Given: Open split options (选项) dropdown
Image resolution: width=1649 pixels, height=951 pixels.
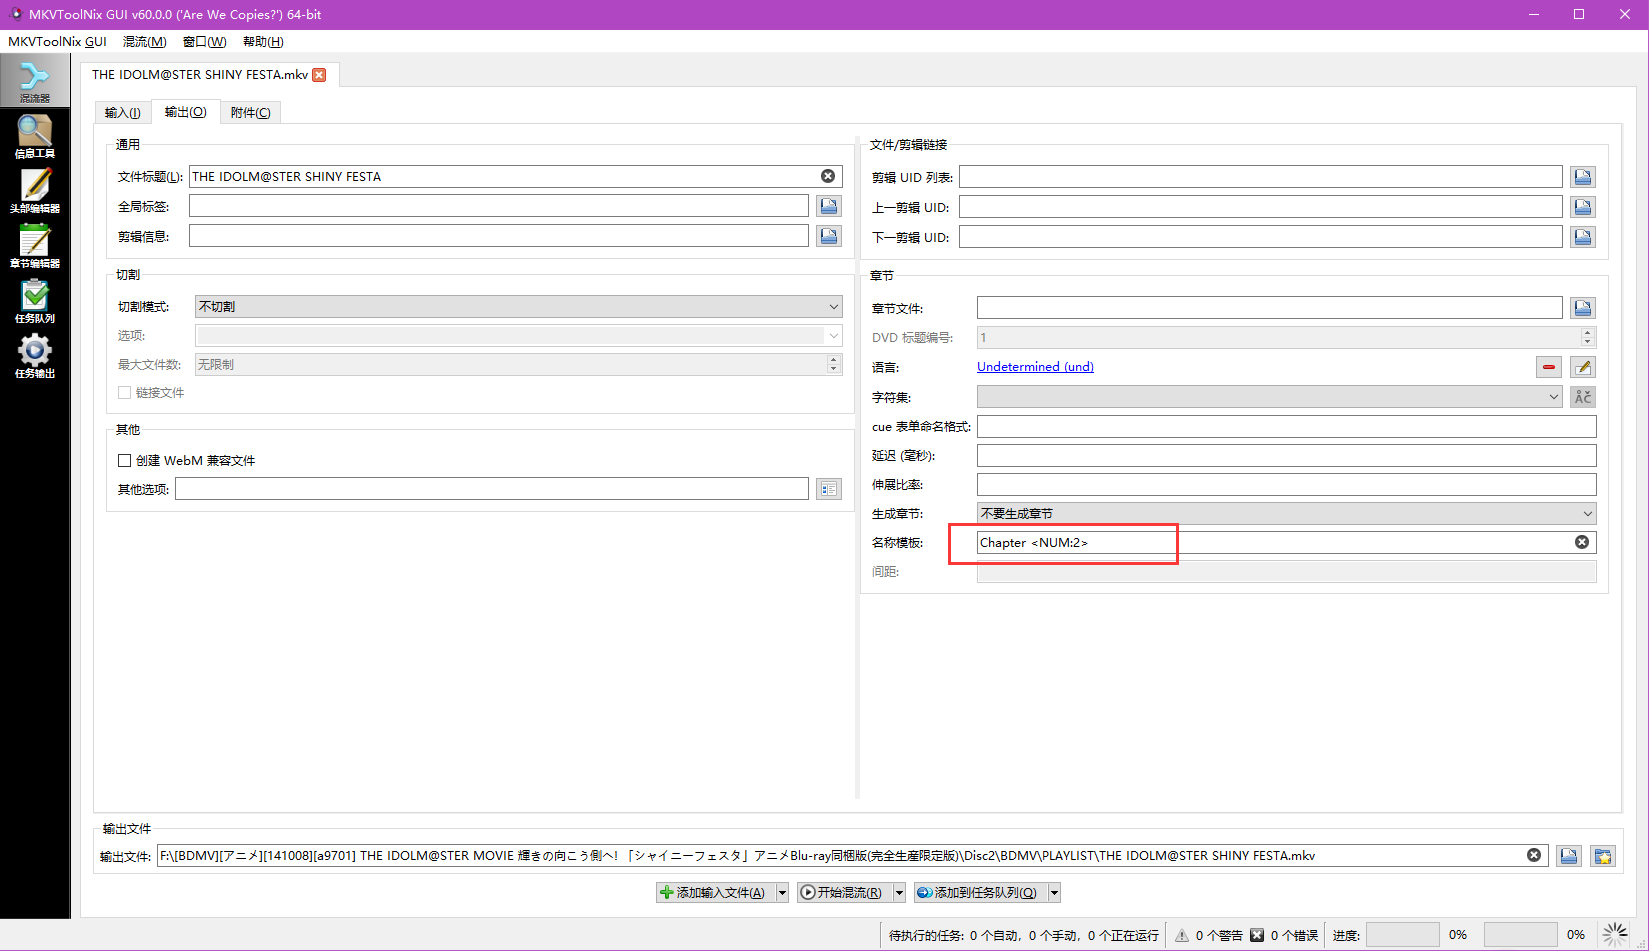Looking at the screenshot, I should click(518, 336).
